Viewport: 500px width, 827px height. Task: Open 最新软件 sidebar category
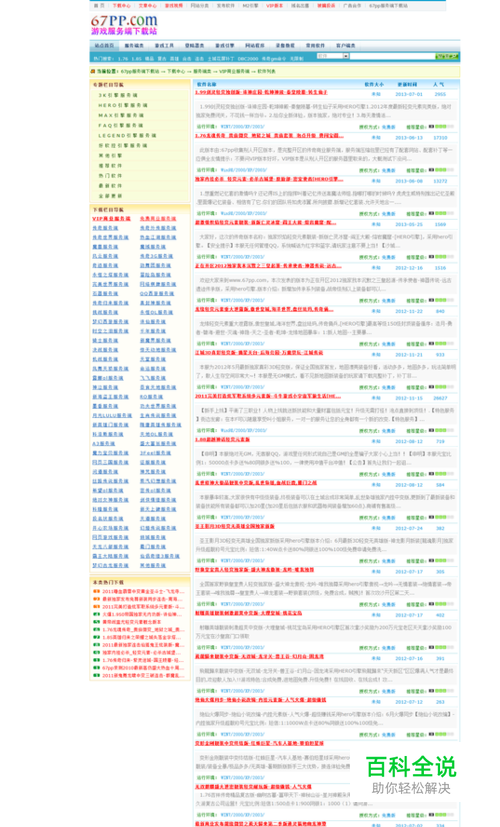pos(110,186)
